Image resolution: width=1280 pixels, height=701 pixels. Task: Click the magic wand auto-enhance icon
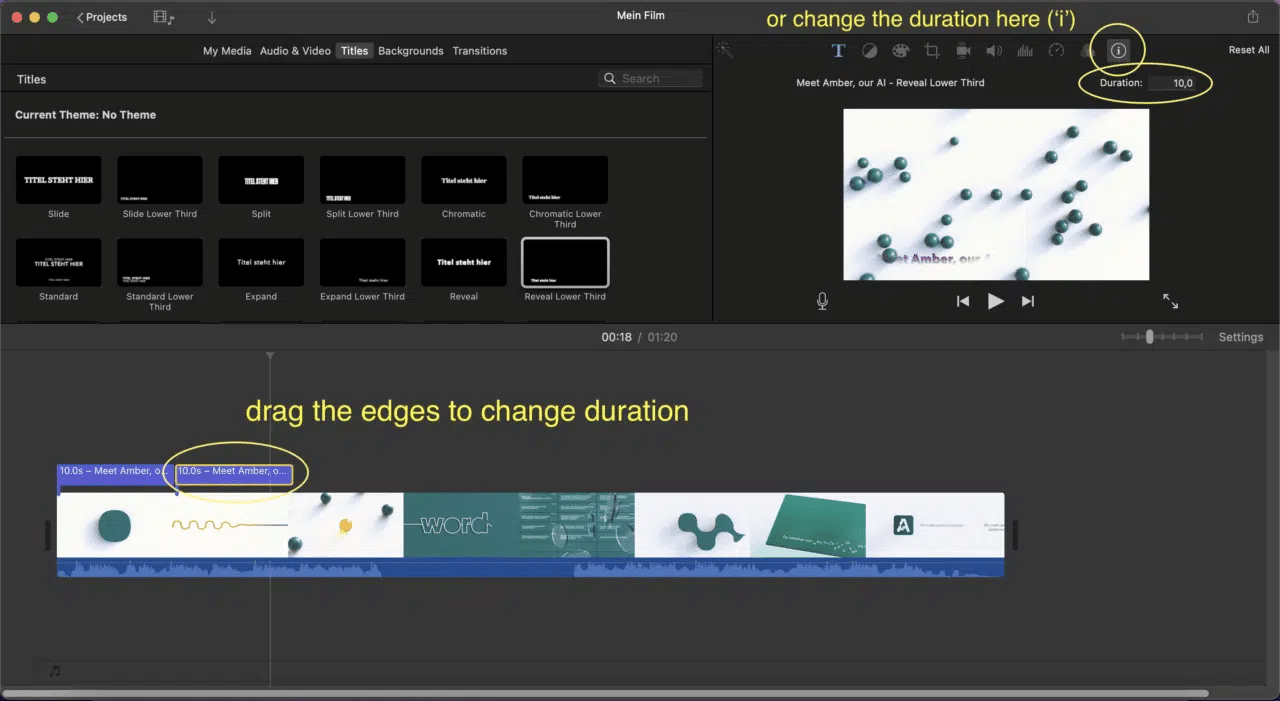click(725, 50)
